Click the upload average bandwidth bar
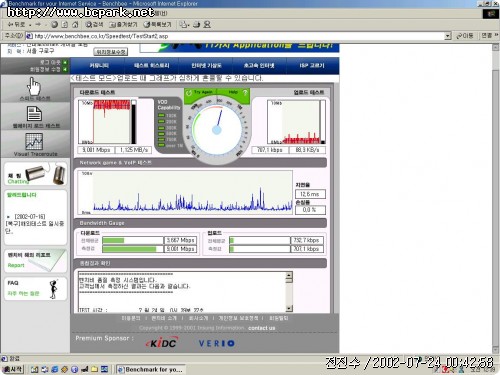This screenshot has height=375, width=500. (x=260, y=240)
